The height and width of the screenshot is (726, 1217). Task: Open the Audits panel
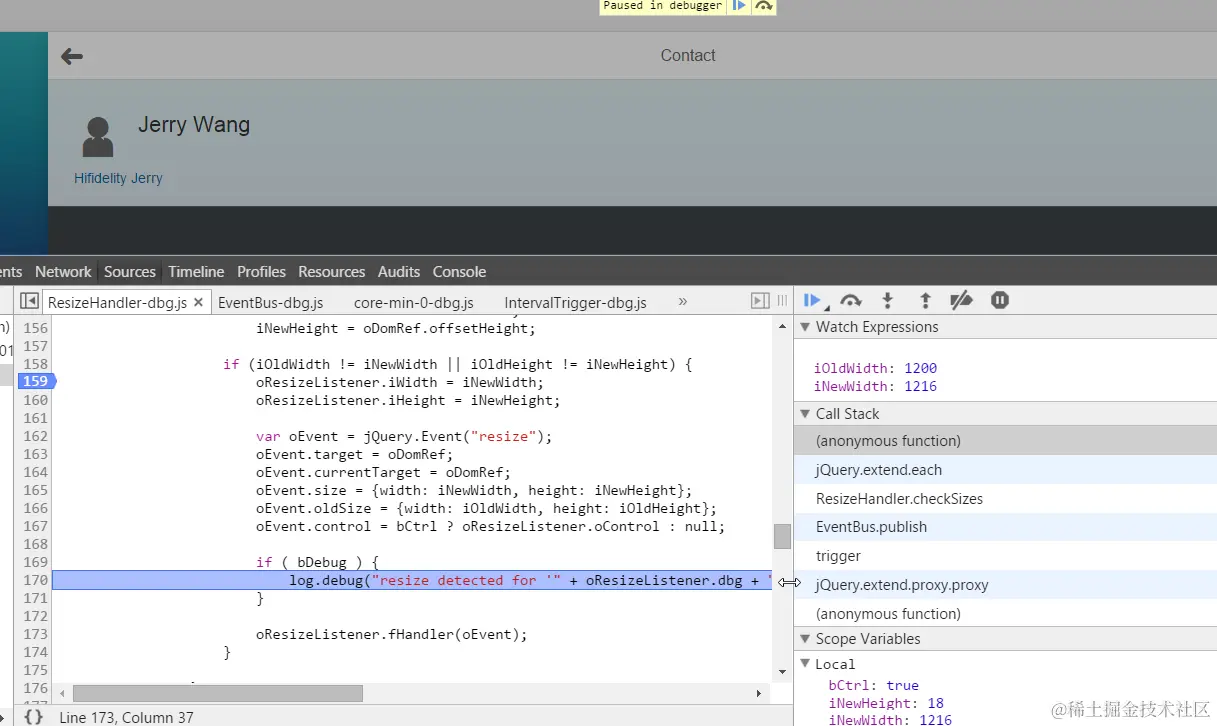pyautogui.click(x=399, y=272)
